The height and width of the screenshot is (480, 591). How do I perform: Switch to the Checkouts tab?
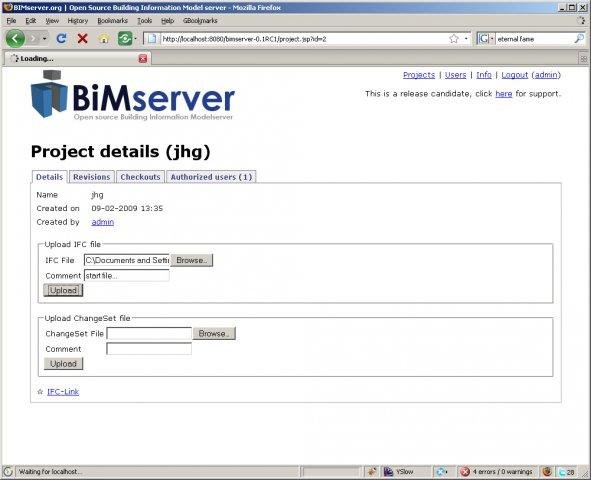pos(140,177)
